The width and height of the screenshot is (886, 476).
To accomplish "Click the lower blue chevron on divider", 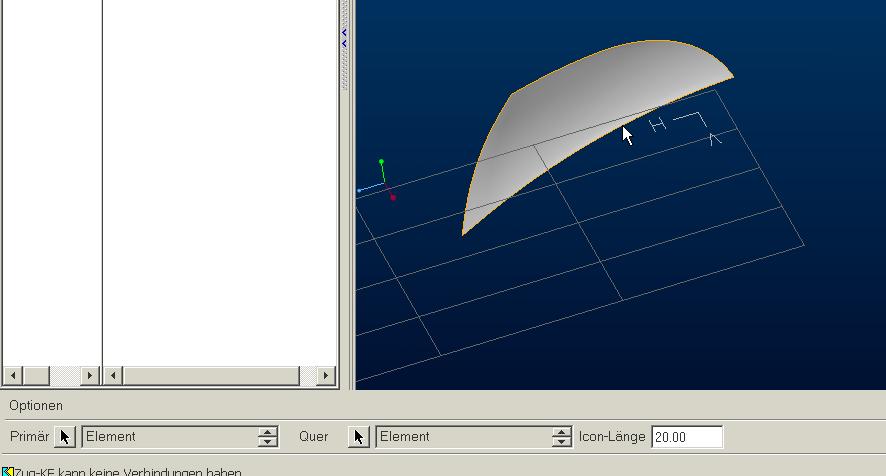I will (344, 44).
